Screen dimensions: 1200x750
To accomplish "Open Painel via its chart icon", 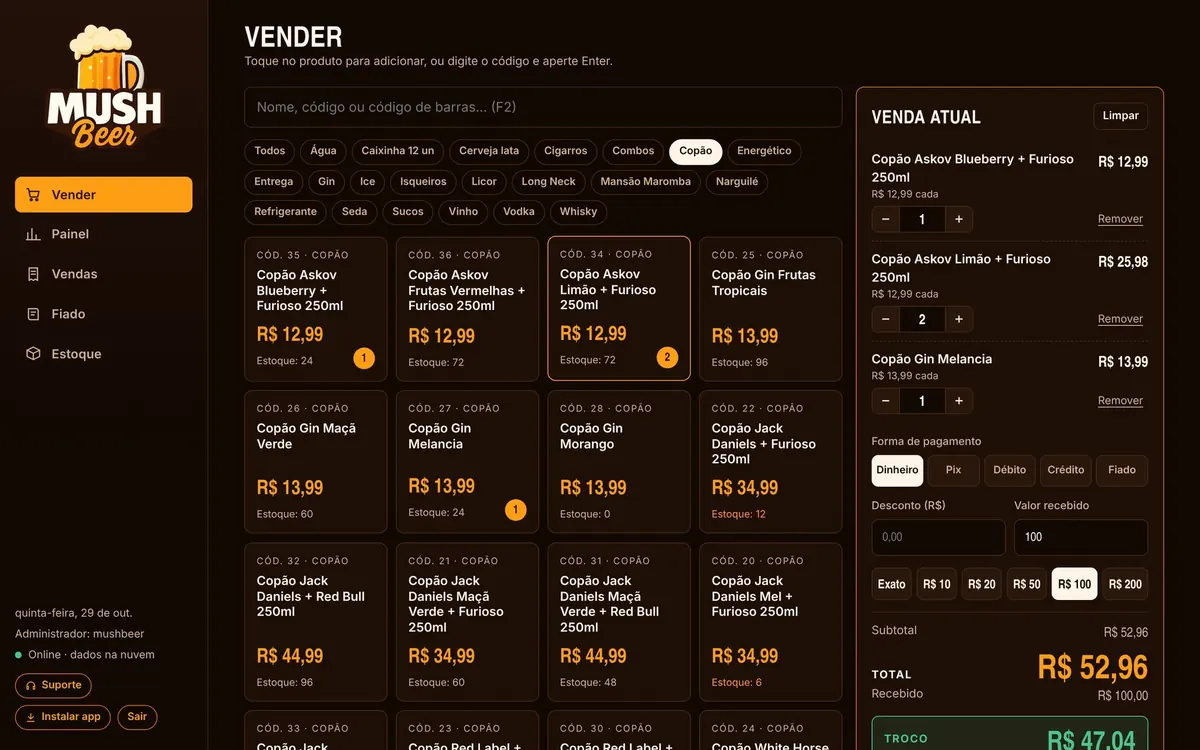I will click(33, 234).
